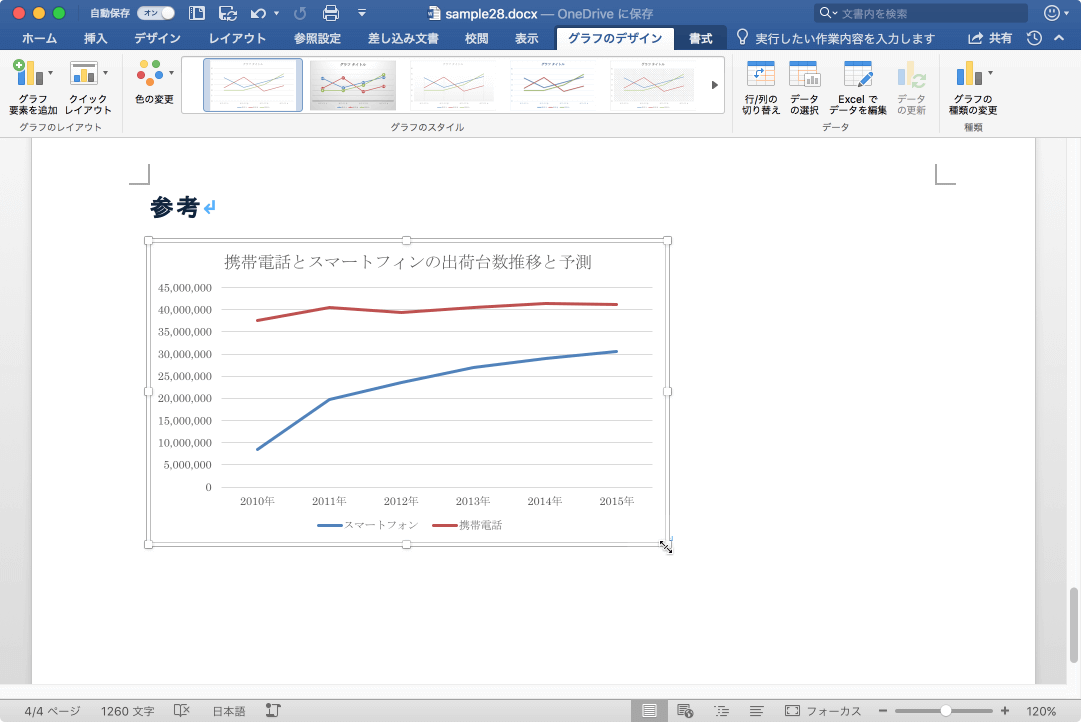Switch to Print Layout view icon
Screen dimensions: 1081x722
pos(649,710)
